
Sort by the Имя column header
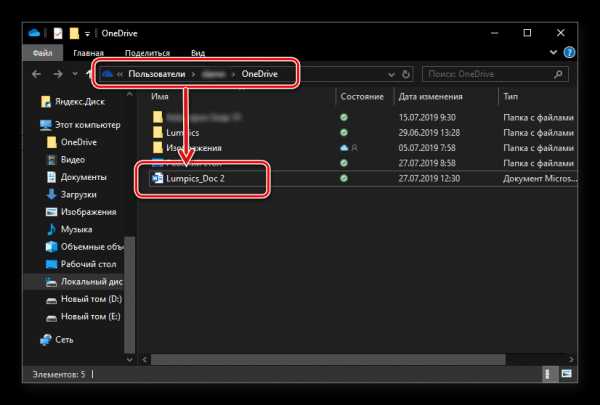160,96
